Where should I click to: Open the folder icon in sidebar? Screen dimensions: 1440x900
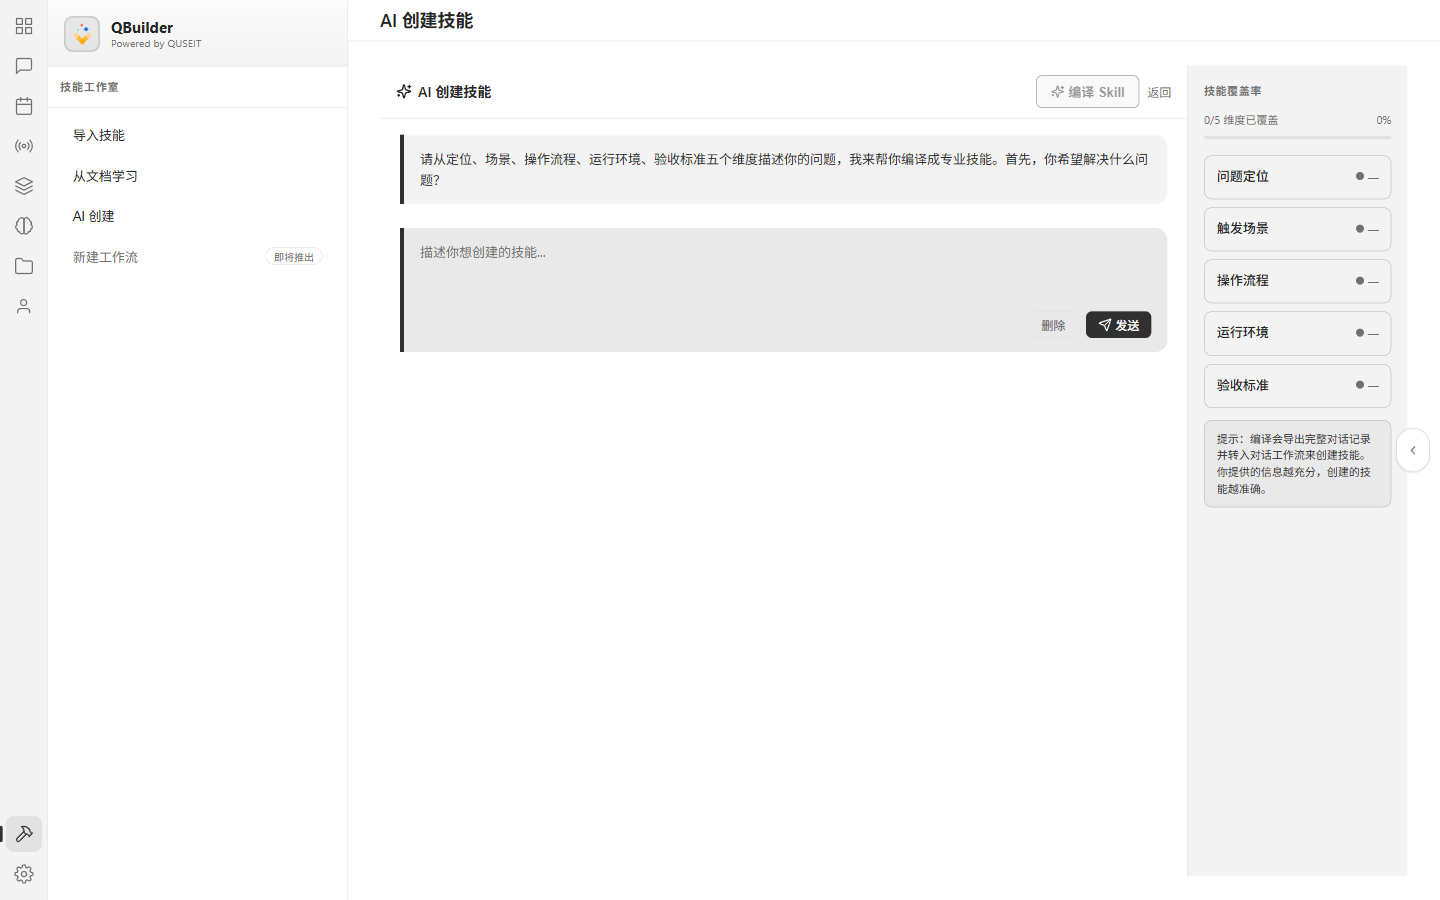point(24,266)
